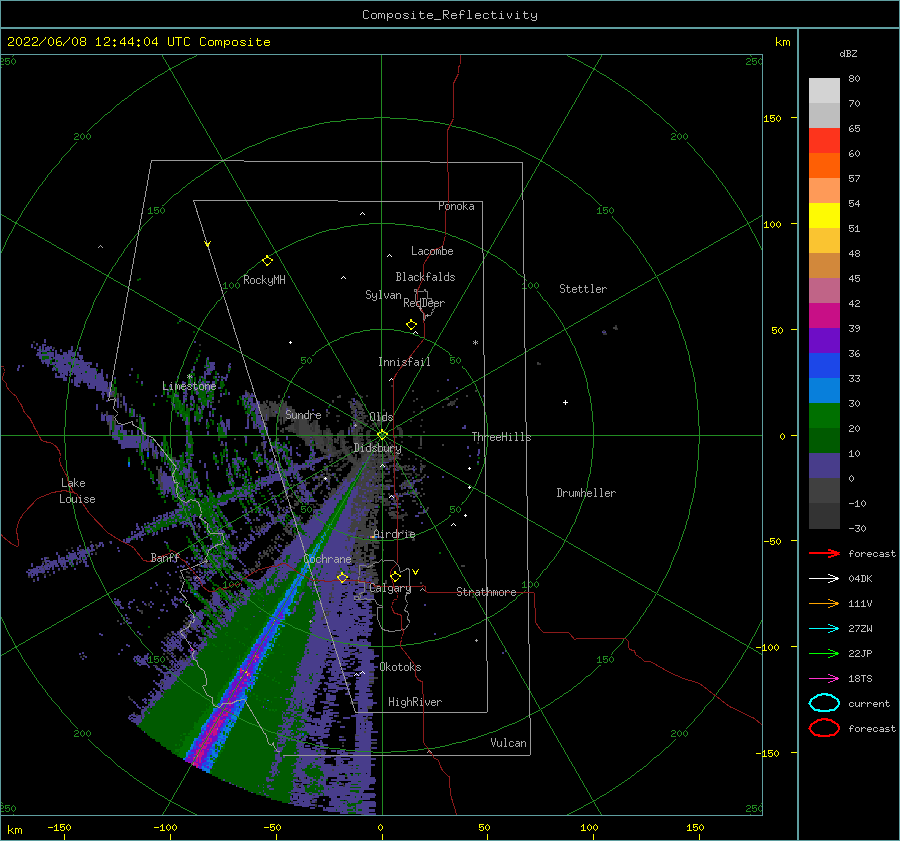Click the Airdrie label
This screenshot has width=900, height=841.
click(x=394, y=534)
